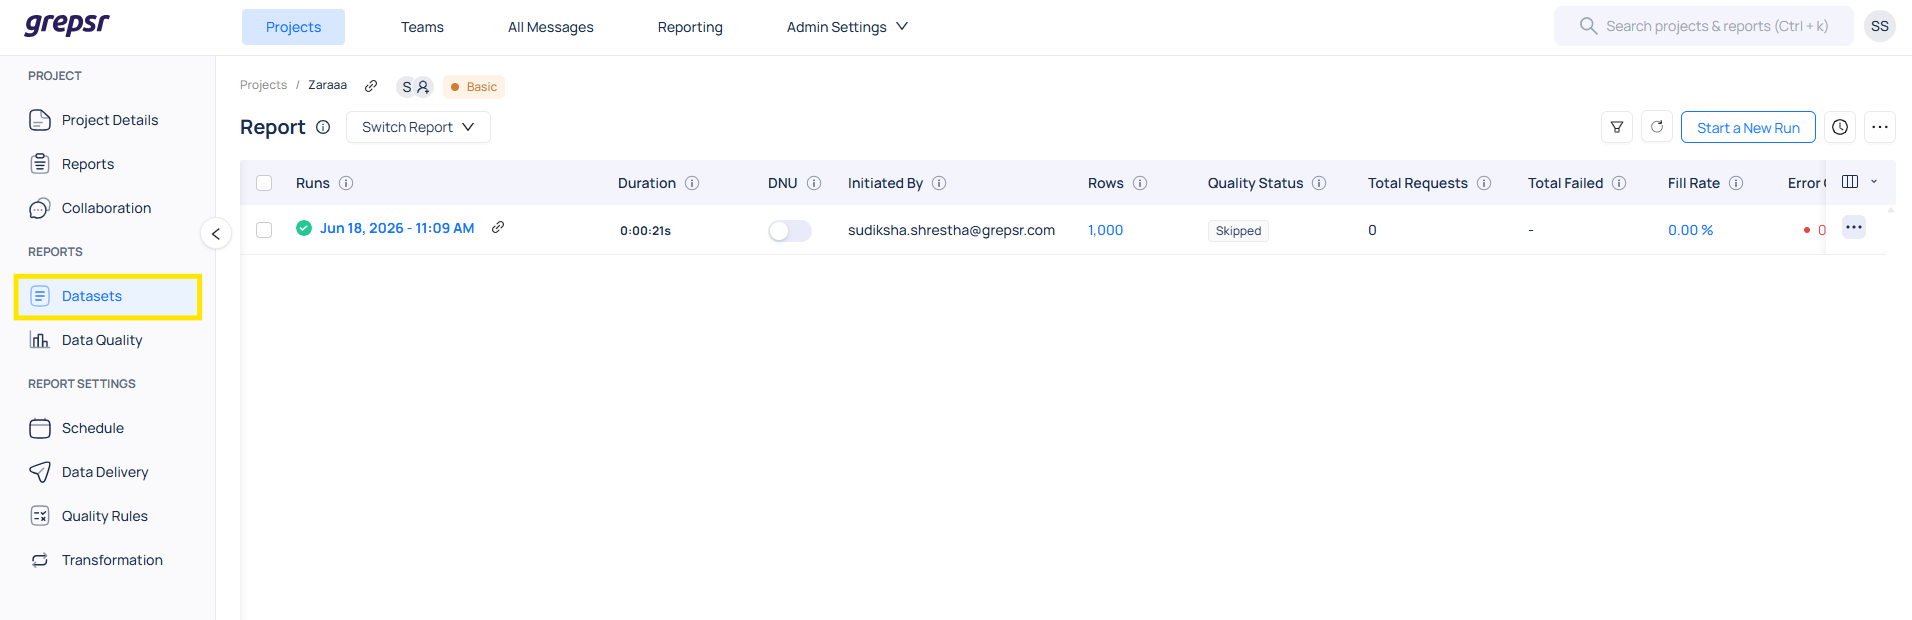
Task: Select Datasets in the sidebar
Action: 108,296
